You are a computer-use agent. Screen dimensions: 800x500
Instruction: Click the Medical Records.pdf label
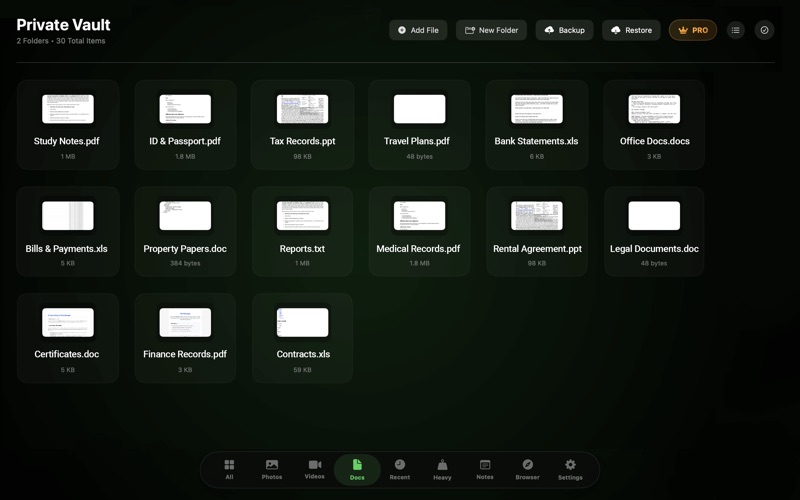418,248
